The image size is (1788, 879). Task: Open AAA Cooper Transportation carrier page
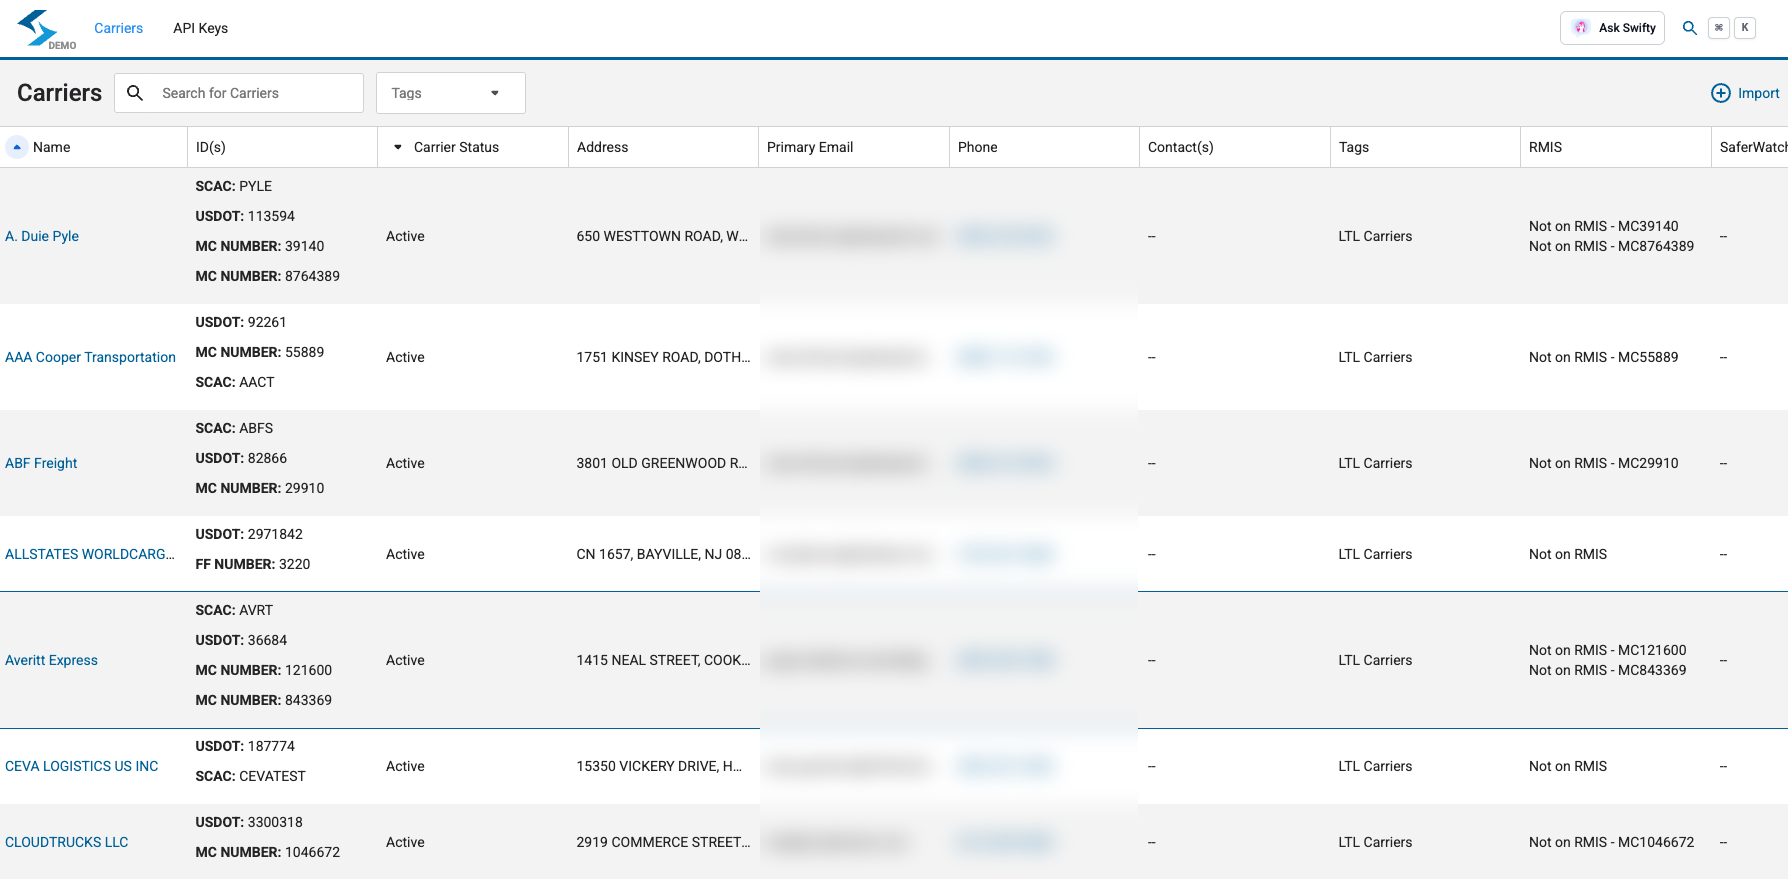click(x=90, y=357)
